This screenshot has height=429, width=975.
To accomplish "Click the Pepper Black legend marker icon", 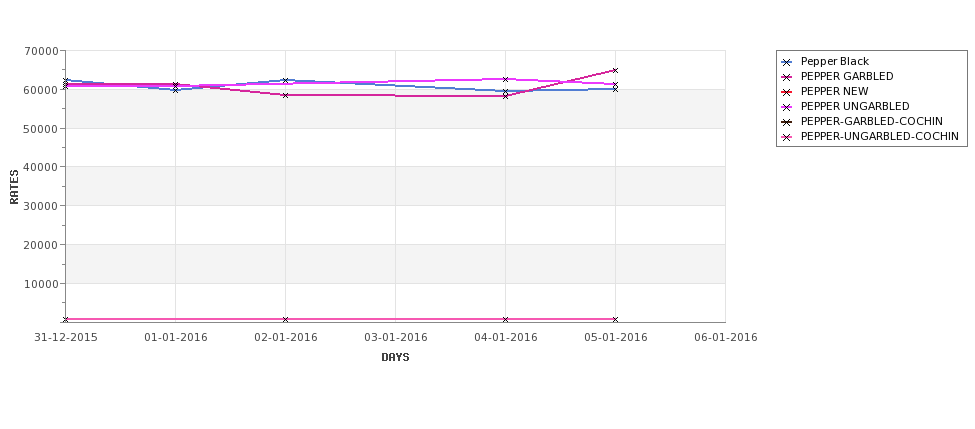I will pyautogui.click(x=787, y=62).
